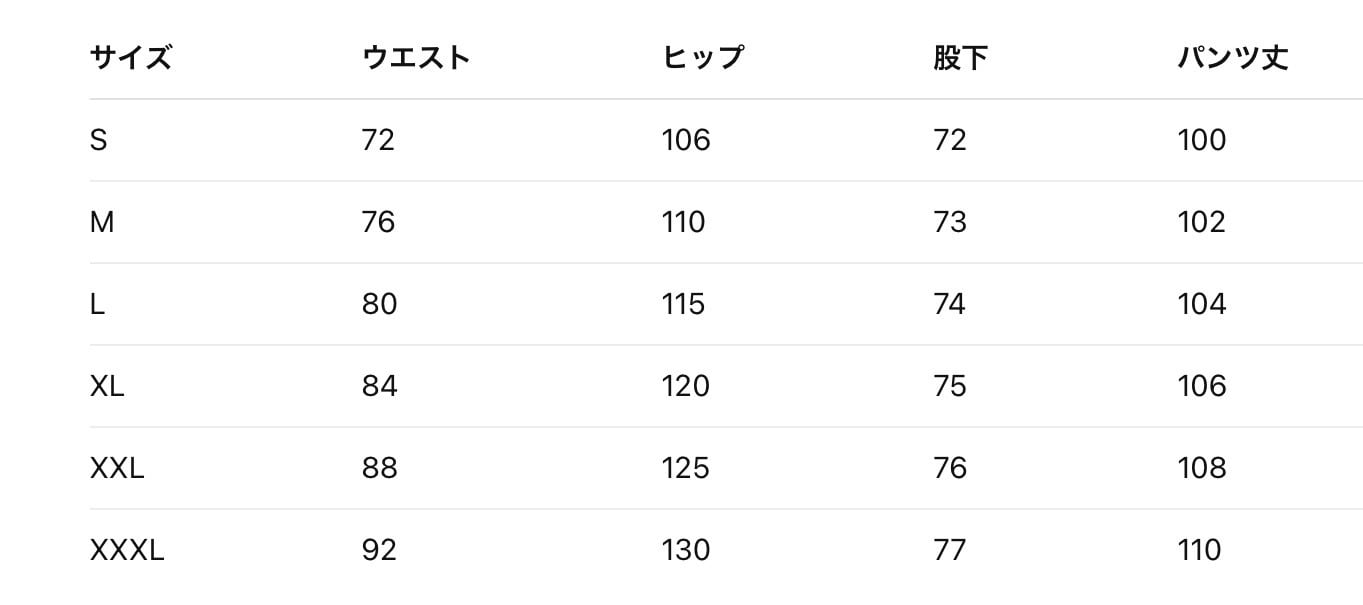Select the S size row label
The height and width of the screenshot is (605, 1363).
click(x=98, y=140)
